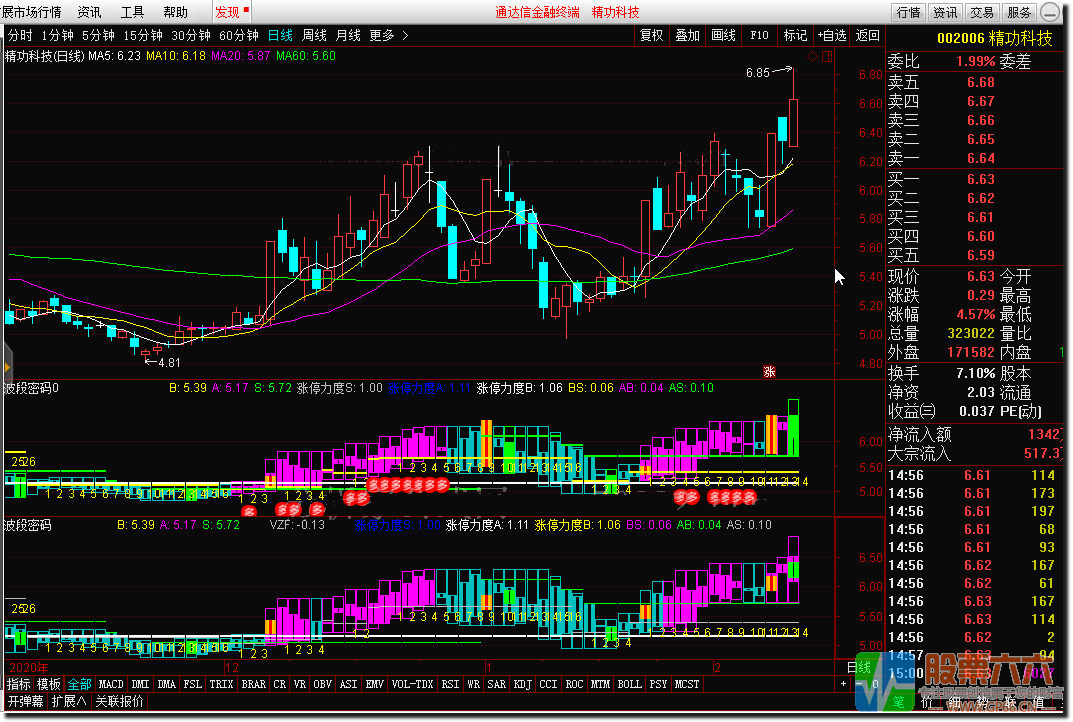Expand the 扩展 panel at bottom
This screenshot has width=1073, height=722.
[x=69, y=702]
